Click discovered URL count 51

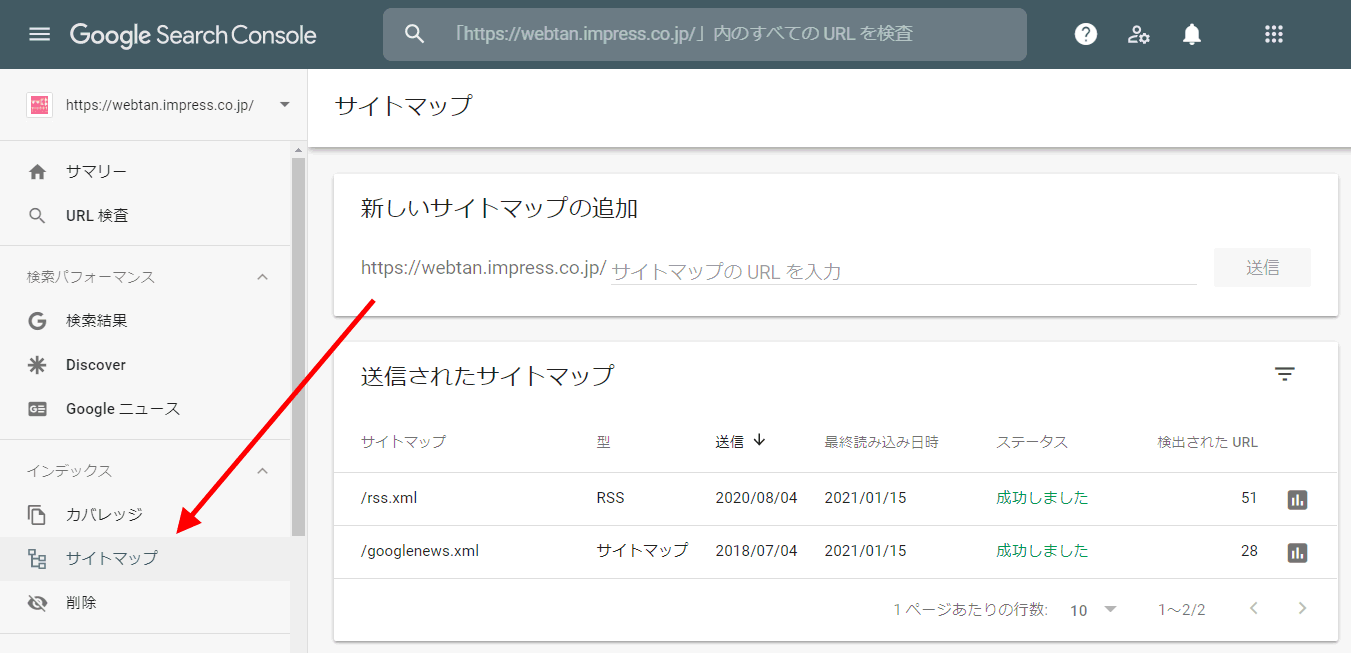point(1248,498)
